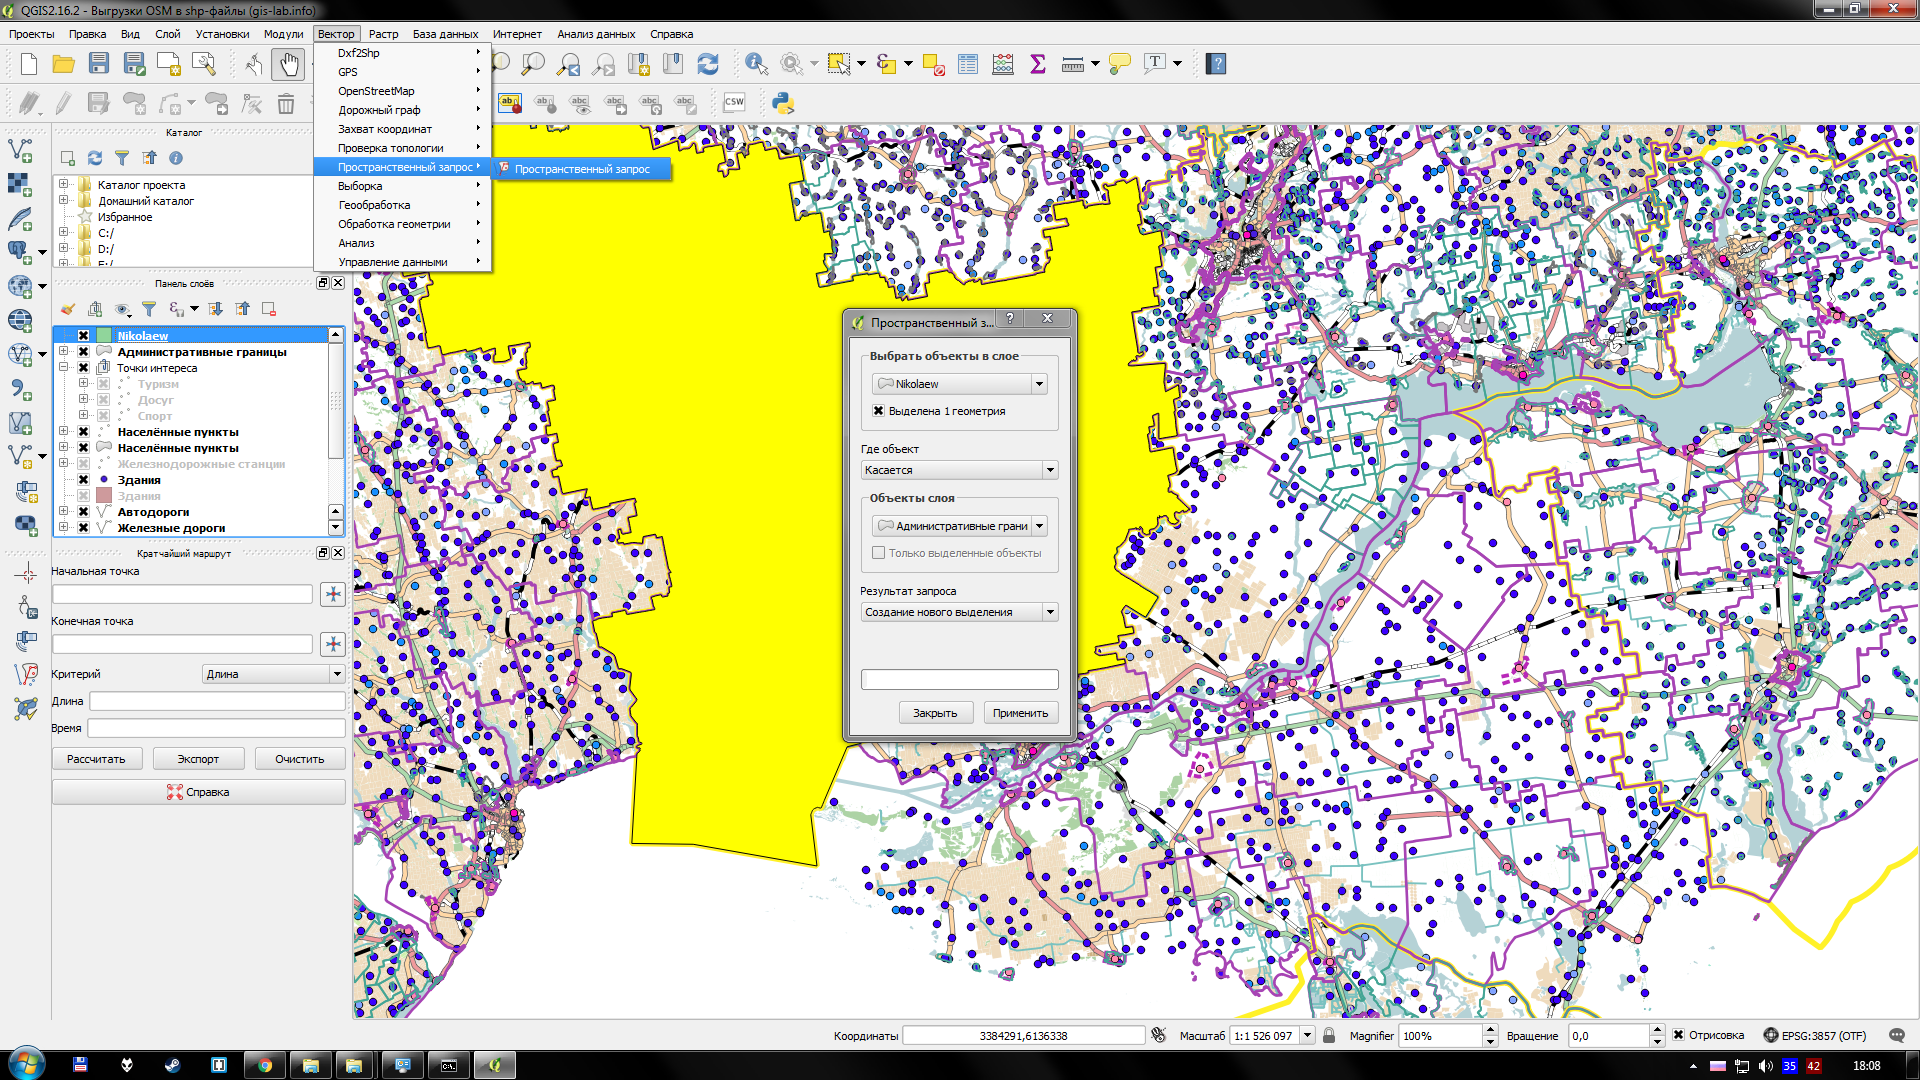Image resolution: width=1920 pixels, height=1080 pixels.
Task: Open layer styling brush in Layers panel
Action: 68,309
